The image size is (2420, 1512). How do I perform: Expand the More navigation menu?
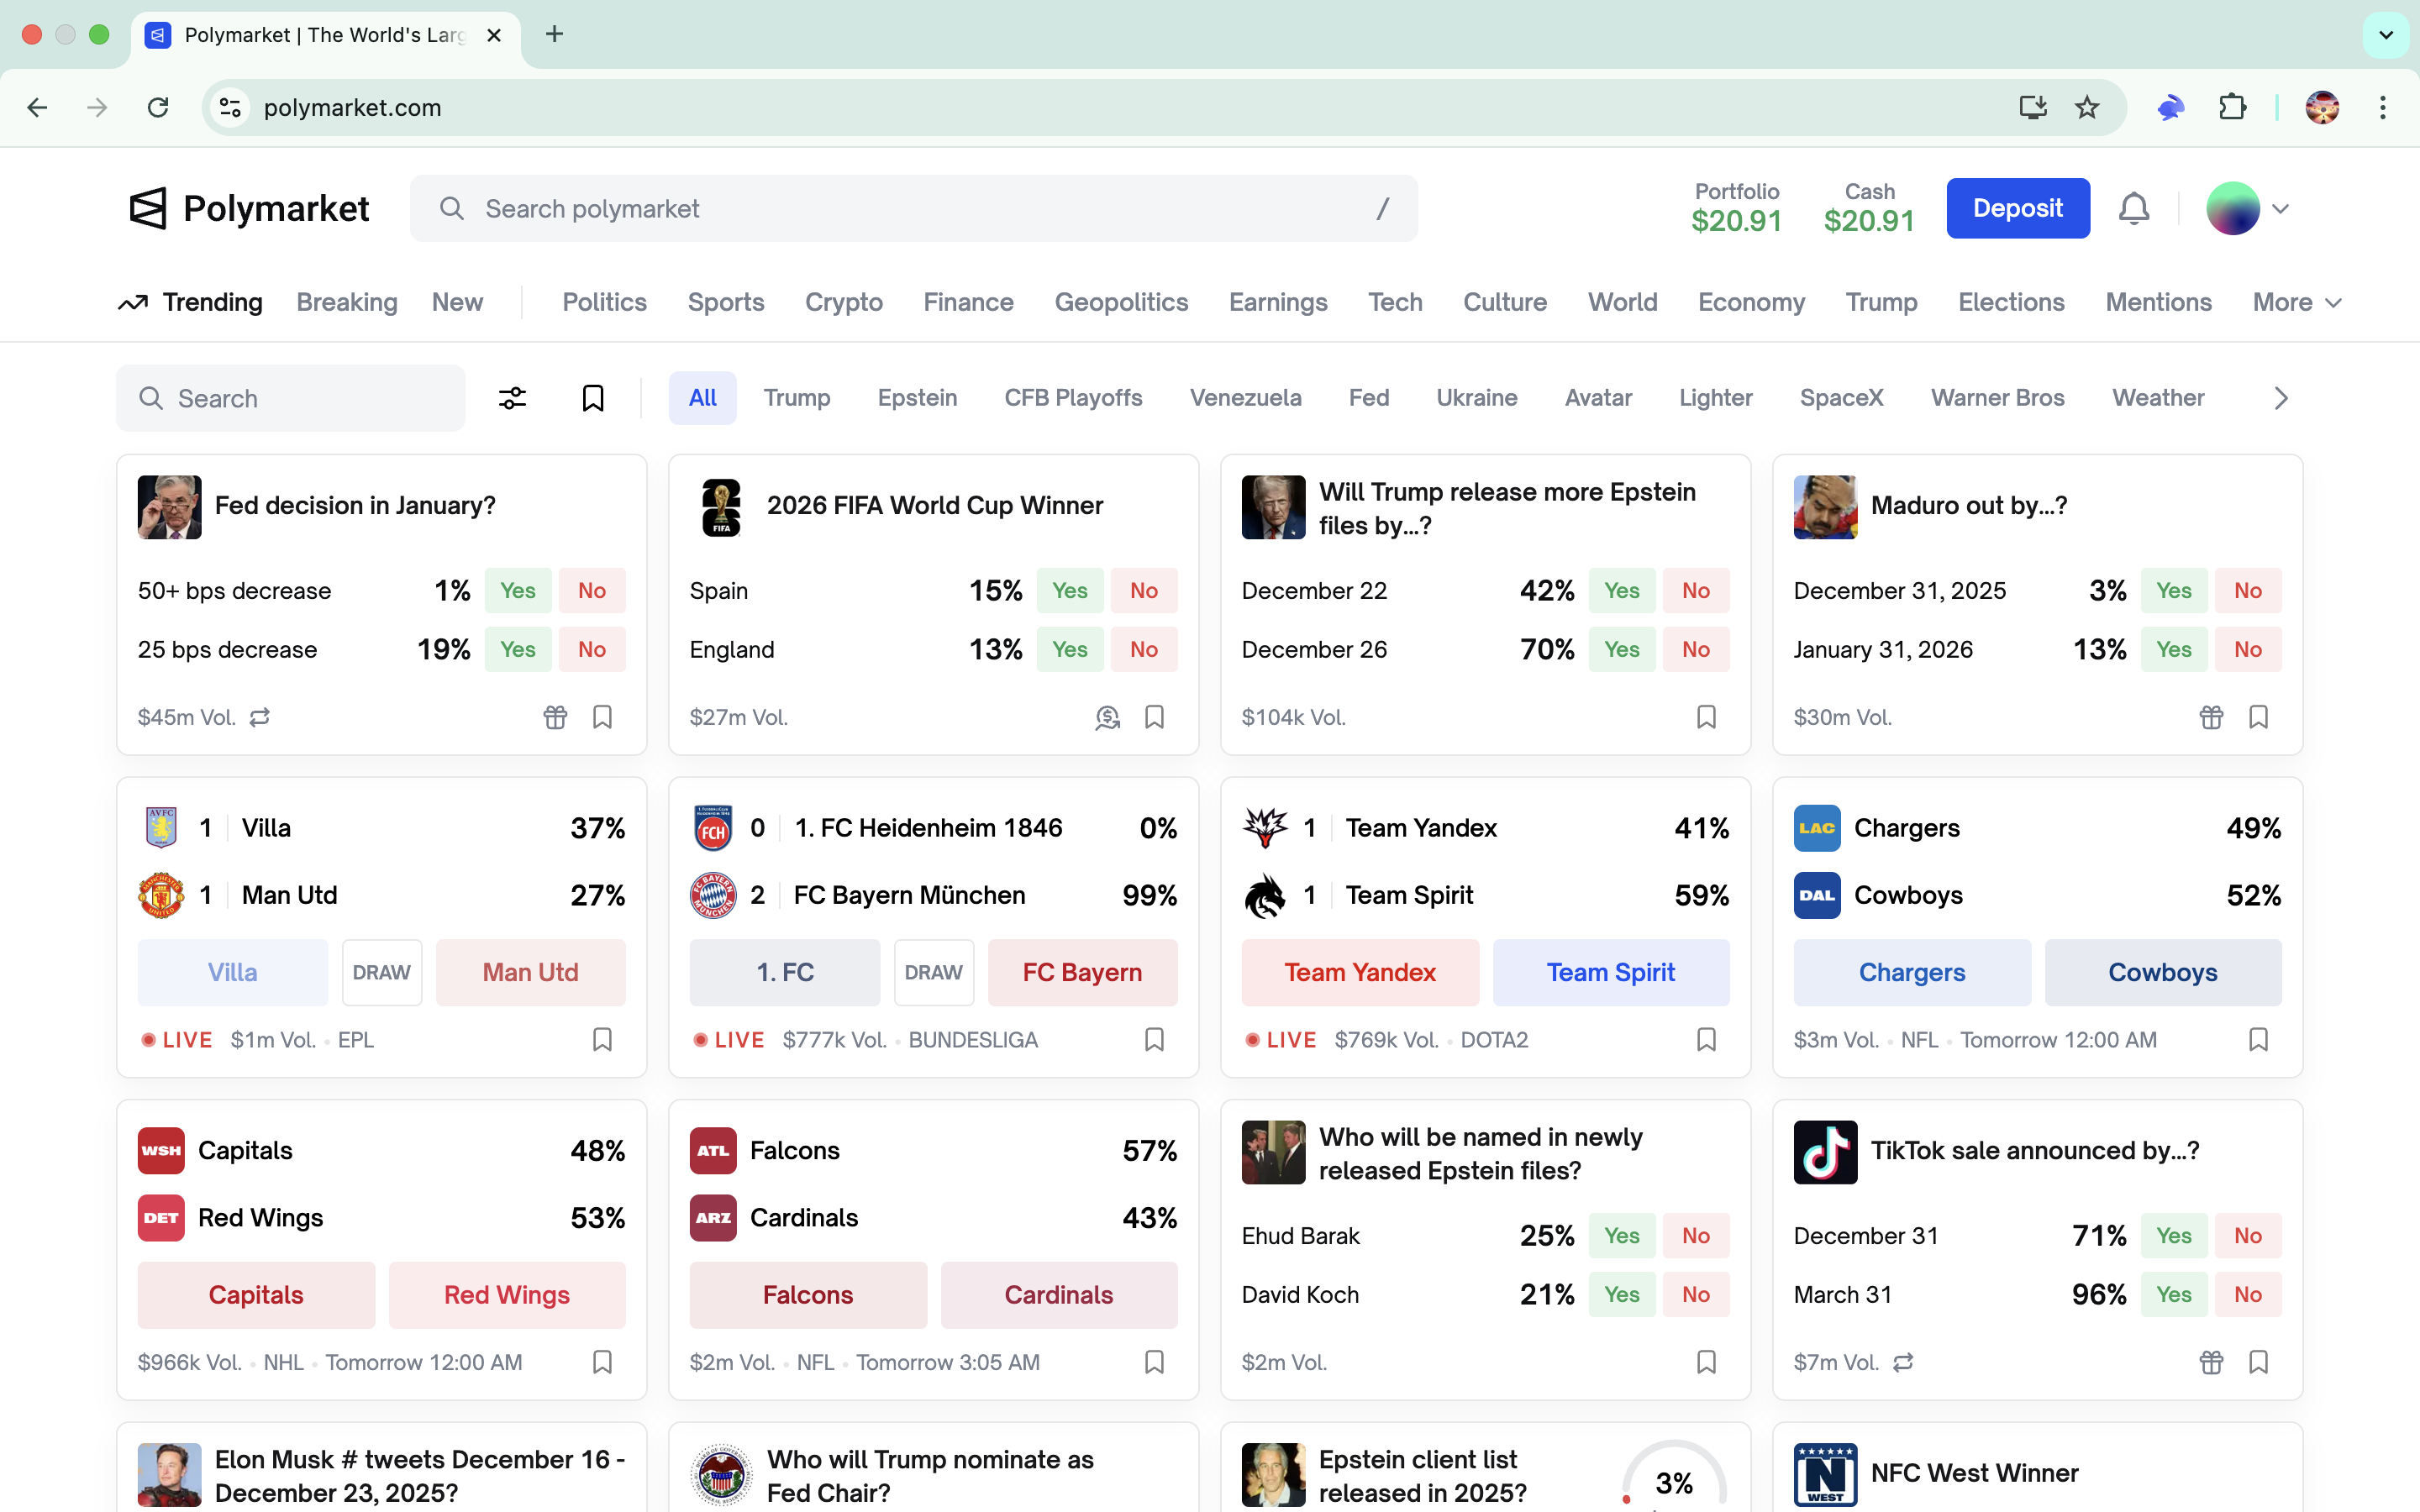[x=2295, y=302]
